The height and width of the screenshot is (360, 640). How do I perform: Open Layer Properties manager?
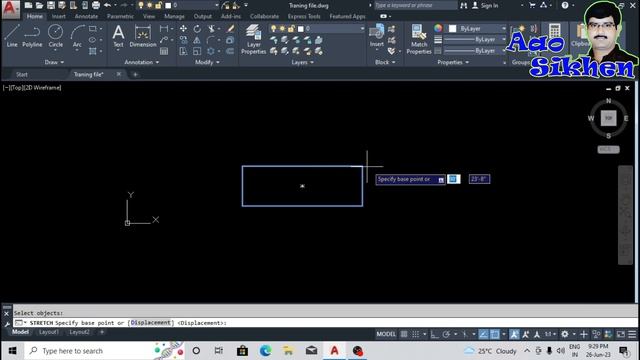253,39
